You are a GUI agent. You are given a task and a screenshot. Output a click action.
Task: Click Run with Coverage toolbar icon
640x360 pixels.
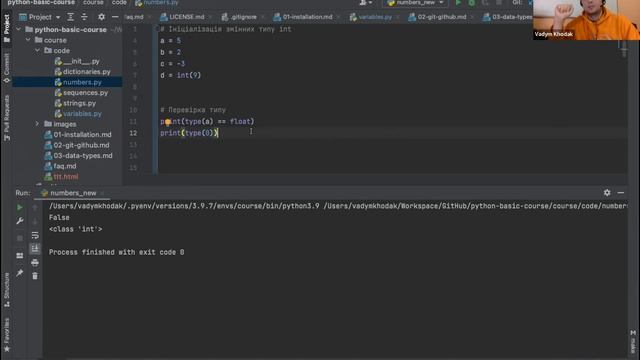[x=485, y=3]
